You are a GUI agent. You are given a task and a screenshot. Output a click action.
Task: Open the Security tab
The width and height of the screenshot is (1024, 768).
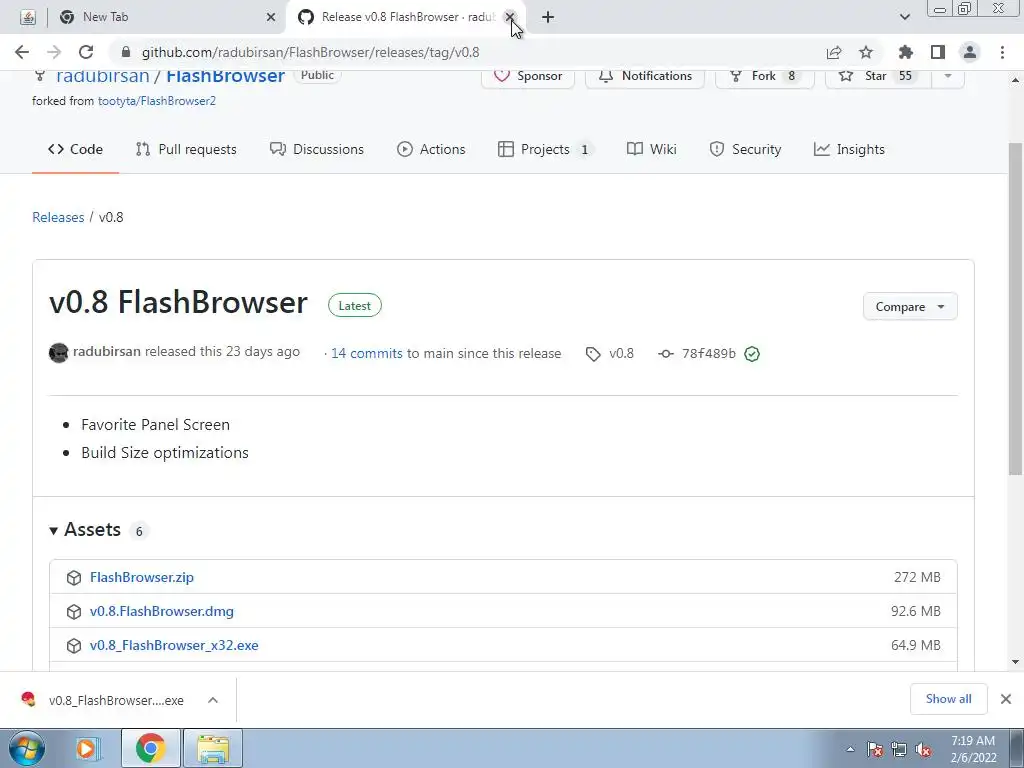point(745,150)
